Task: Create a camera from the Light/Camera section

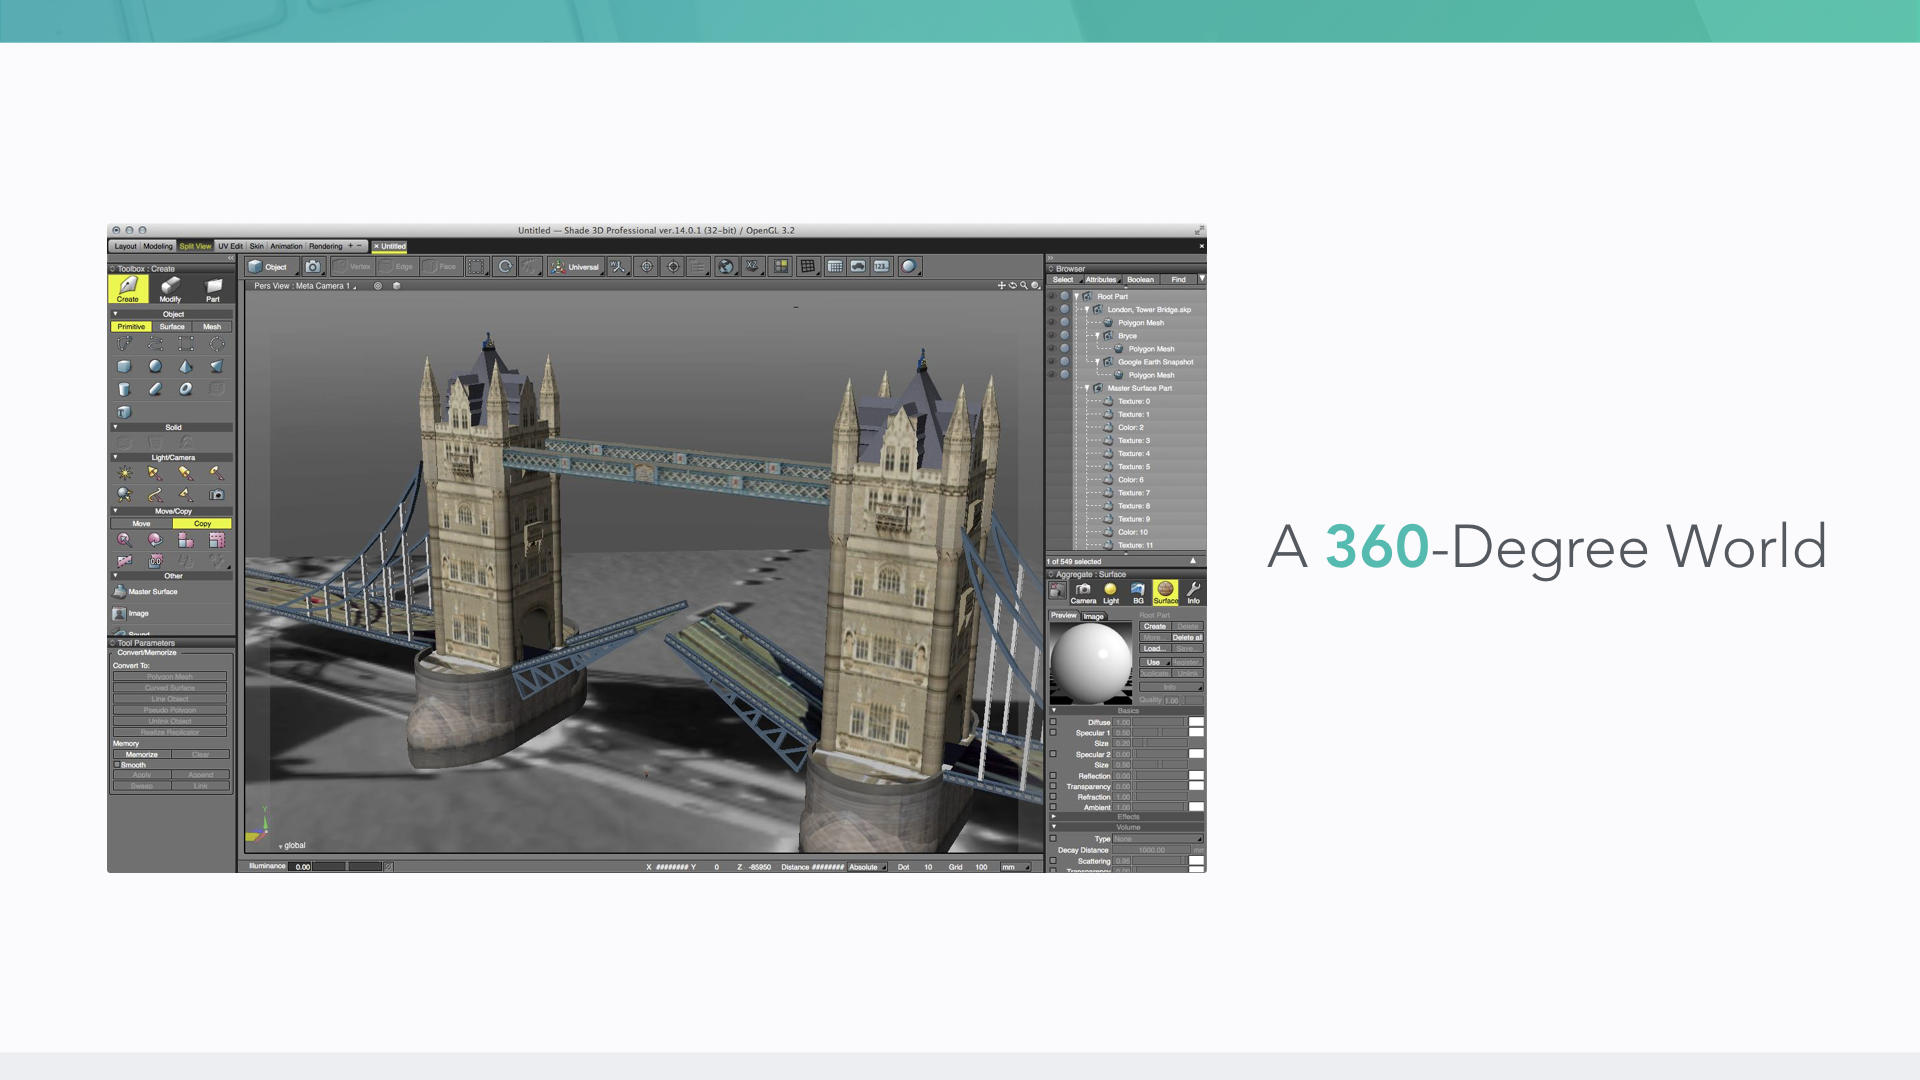Action: [217, 495]
